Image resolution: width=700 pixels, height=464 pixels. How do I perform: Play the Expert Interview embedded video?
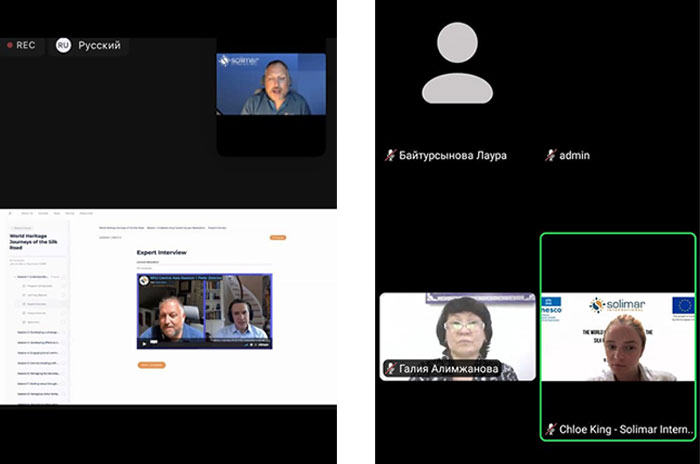(143, 343)
